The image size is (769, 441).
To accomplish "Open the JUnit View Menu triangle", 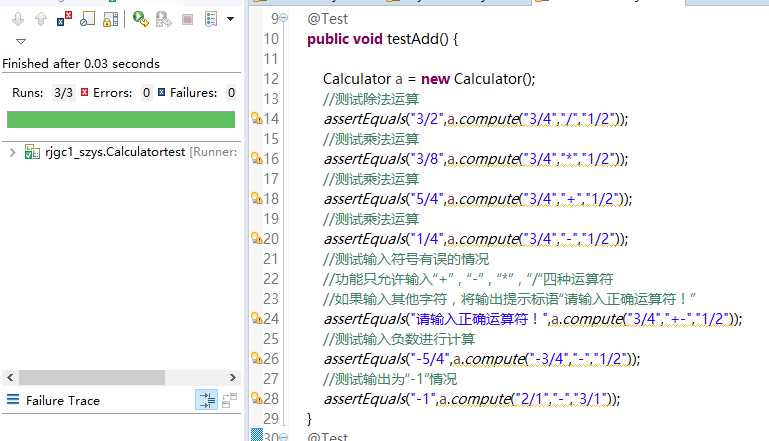I will [21, 41].
